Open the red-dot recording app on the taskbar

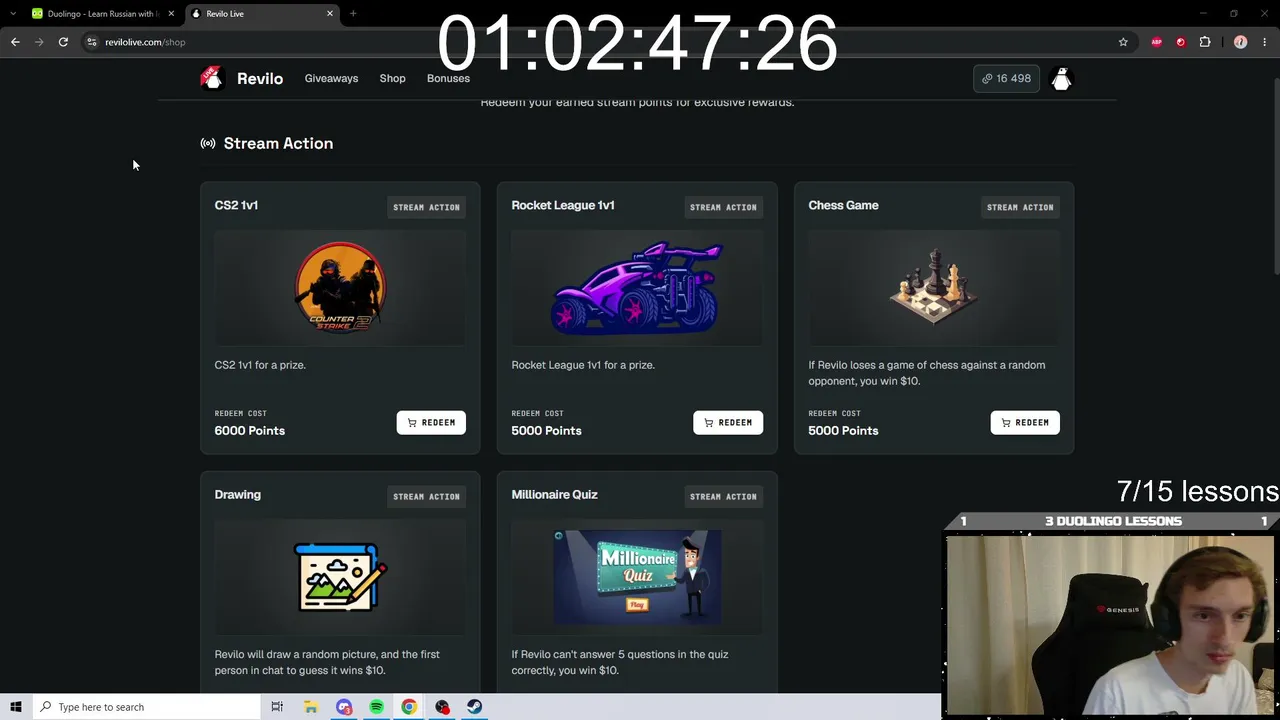442,707
